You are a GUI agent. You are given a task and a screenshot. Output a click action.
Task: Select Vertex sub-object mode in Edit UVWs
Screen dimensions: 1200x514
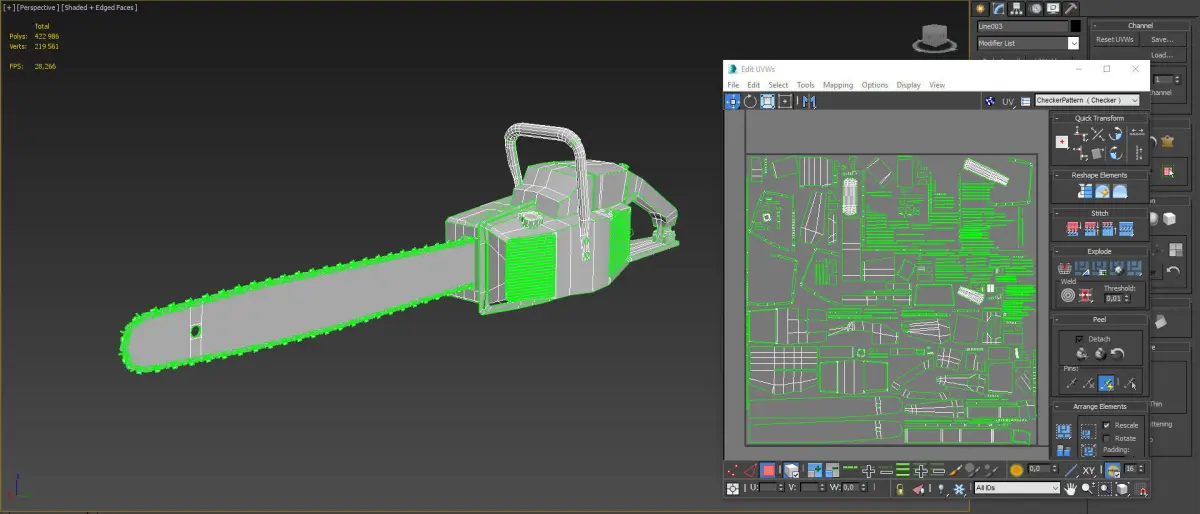[x=732, y=470]
